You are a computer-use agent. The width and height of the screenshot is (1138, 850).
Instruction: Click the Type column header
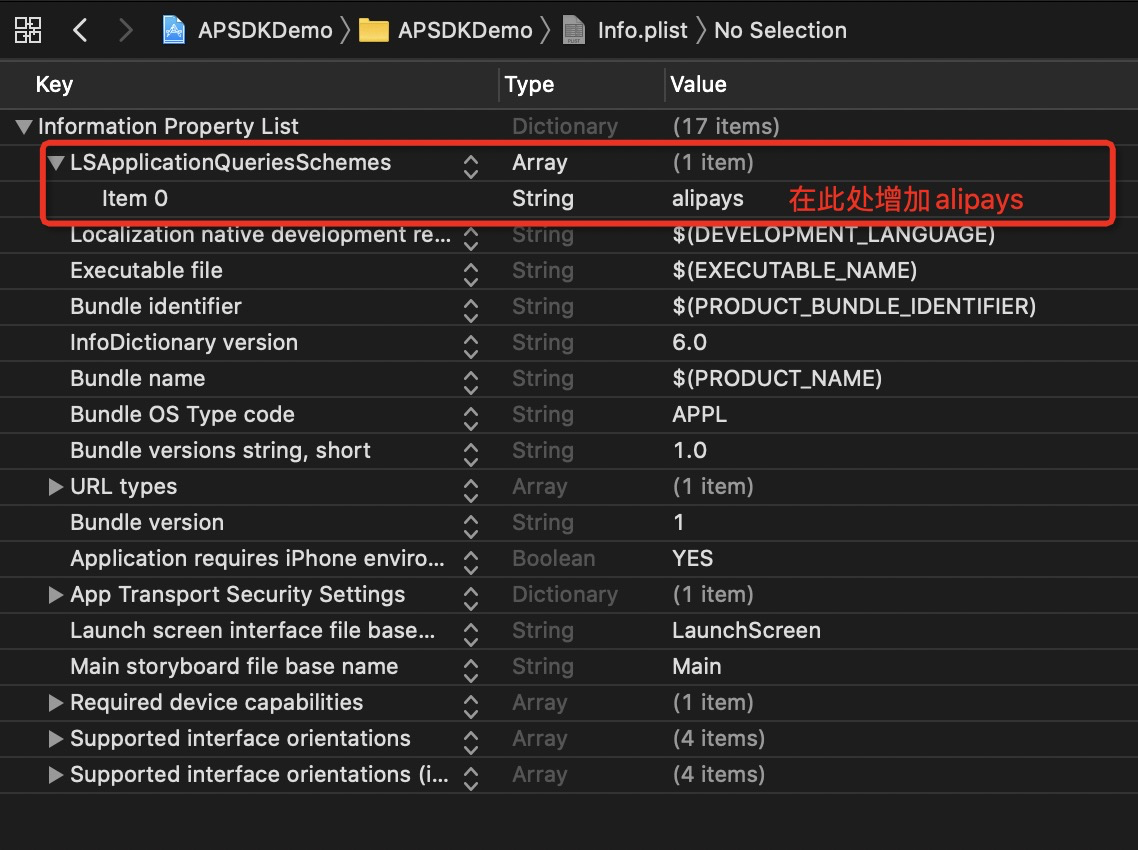point(529,84)
